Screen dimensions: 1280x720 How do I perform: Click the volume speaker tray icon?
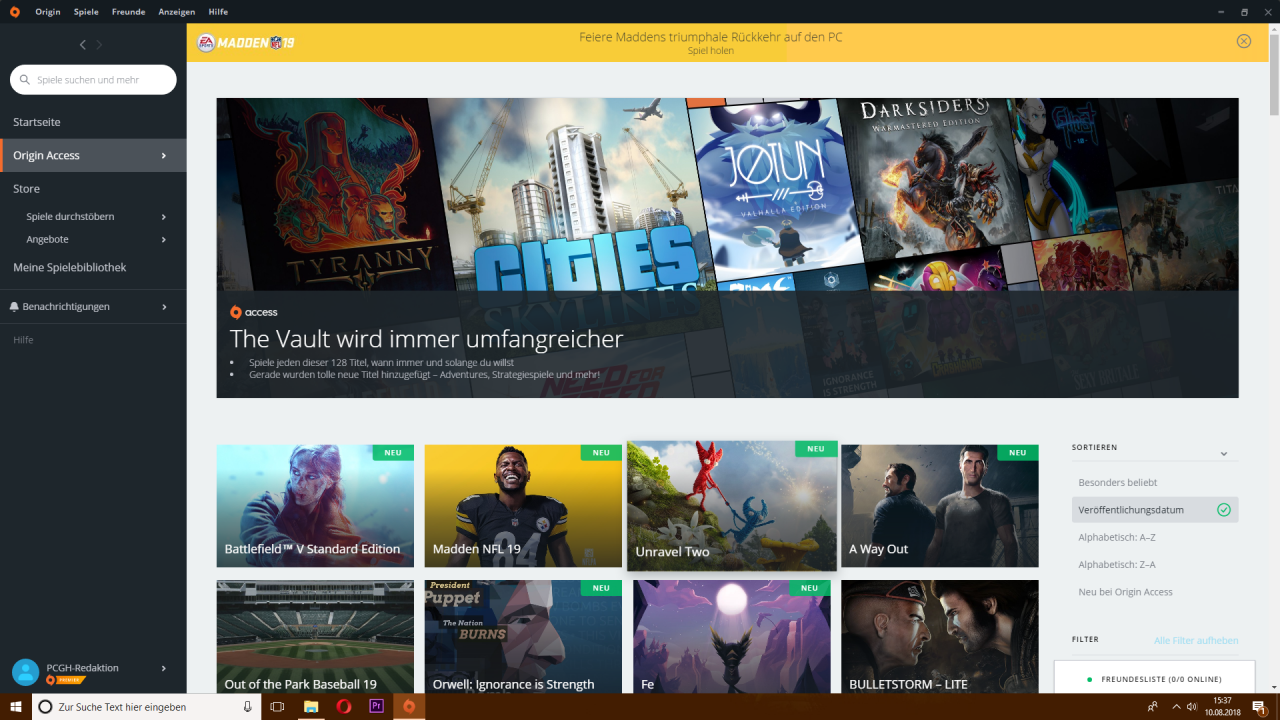point(1192,707)
